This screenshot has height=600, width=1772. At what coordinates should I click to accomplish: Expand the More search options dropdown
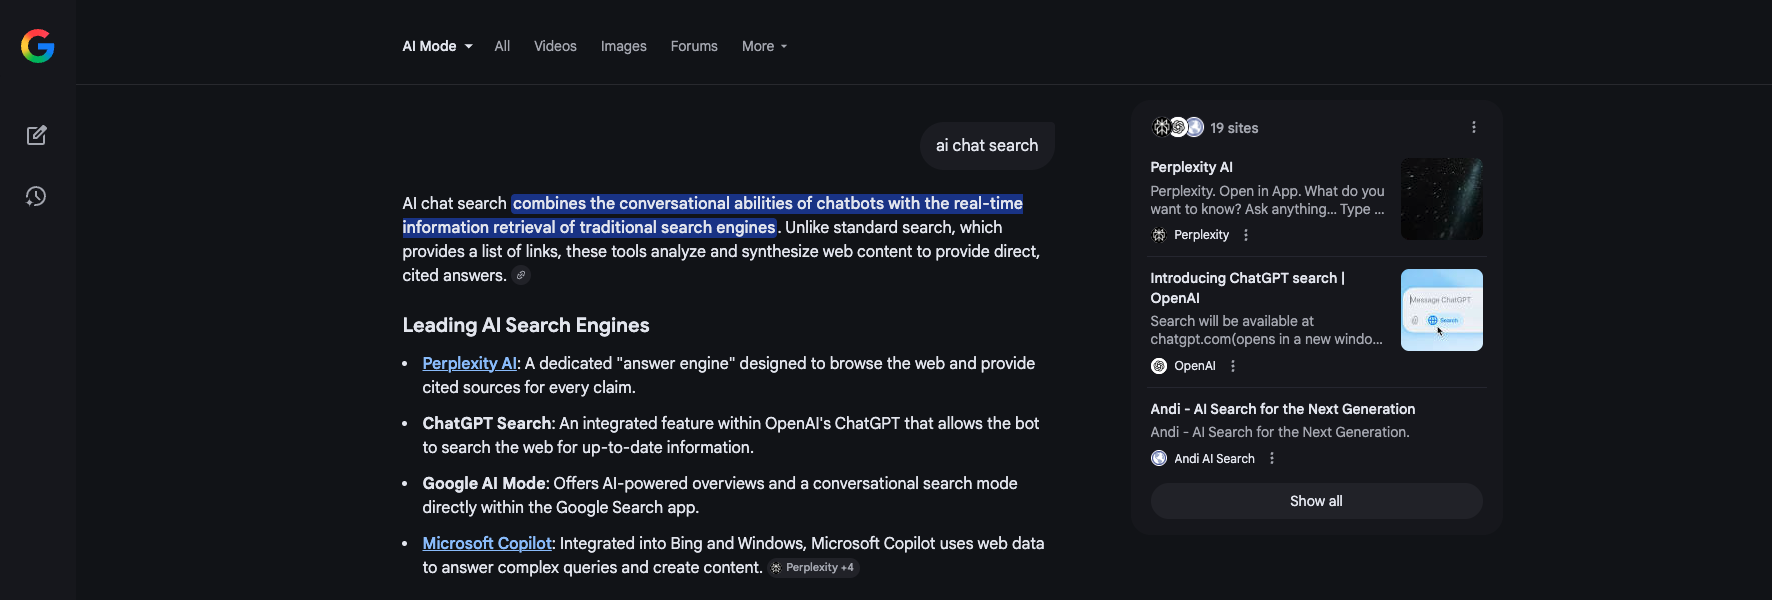click(x=763, y=46)
